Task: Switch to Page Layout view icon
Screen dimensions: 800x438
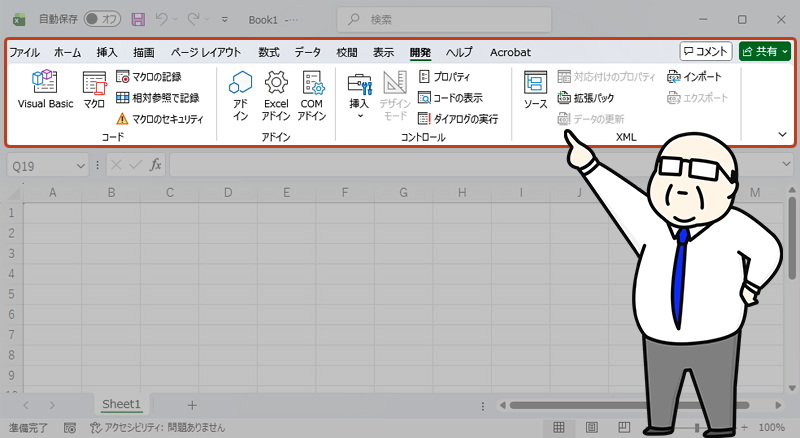Action: [x=591, y=427]
